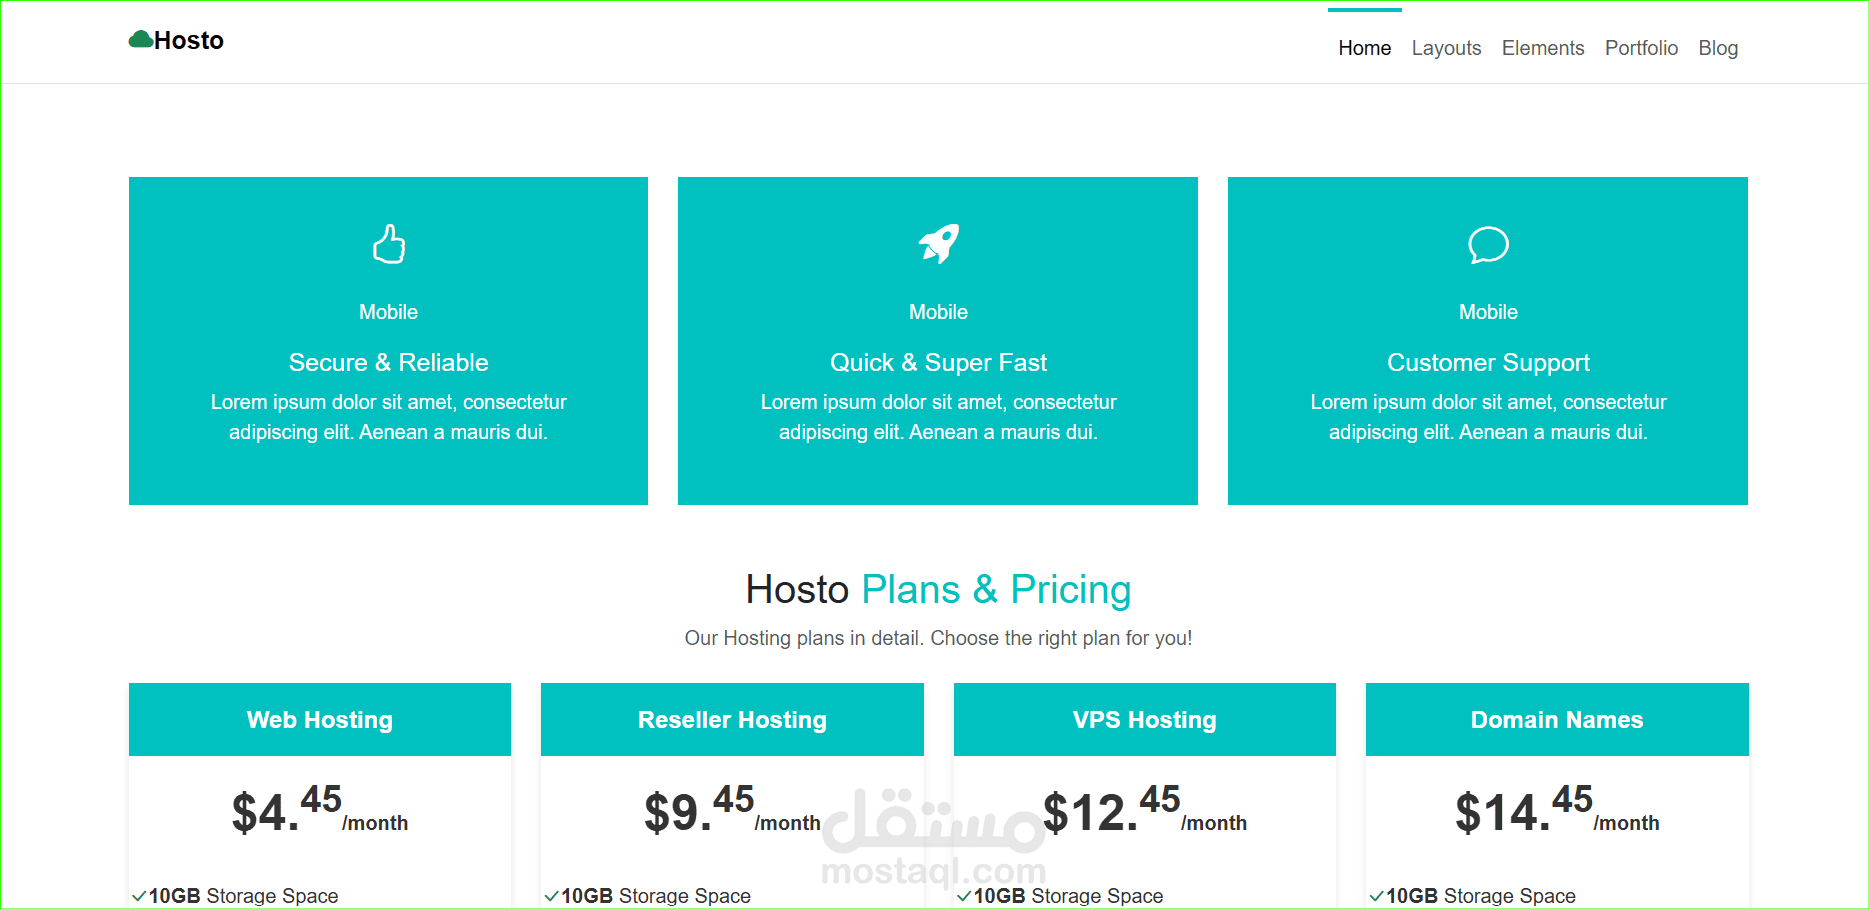Click the Hosto brand name link
Image resolution: width=1869 pixels, height=909 pixels.
189,40
